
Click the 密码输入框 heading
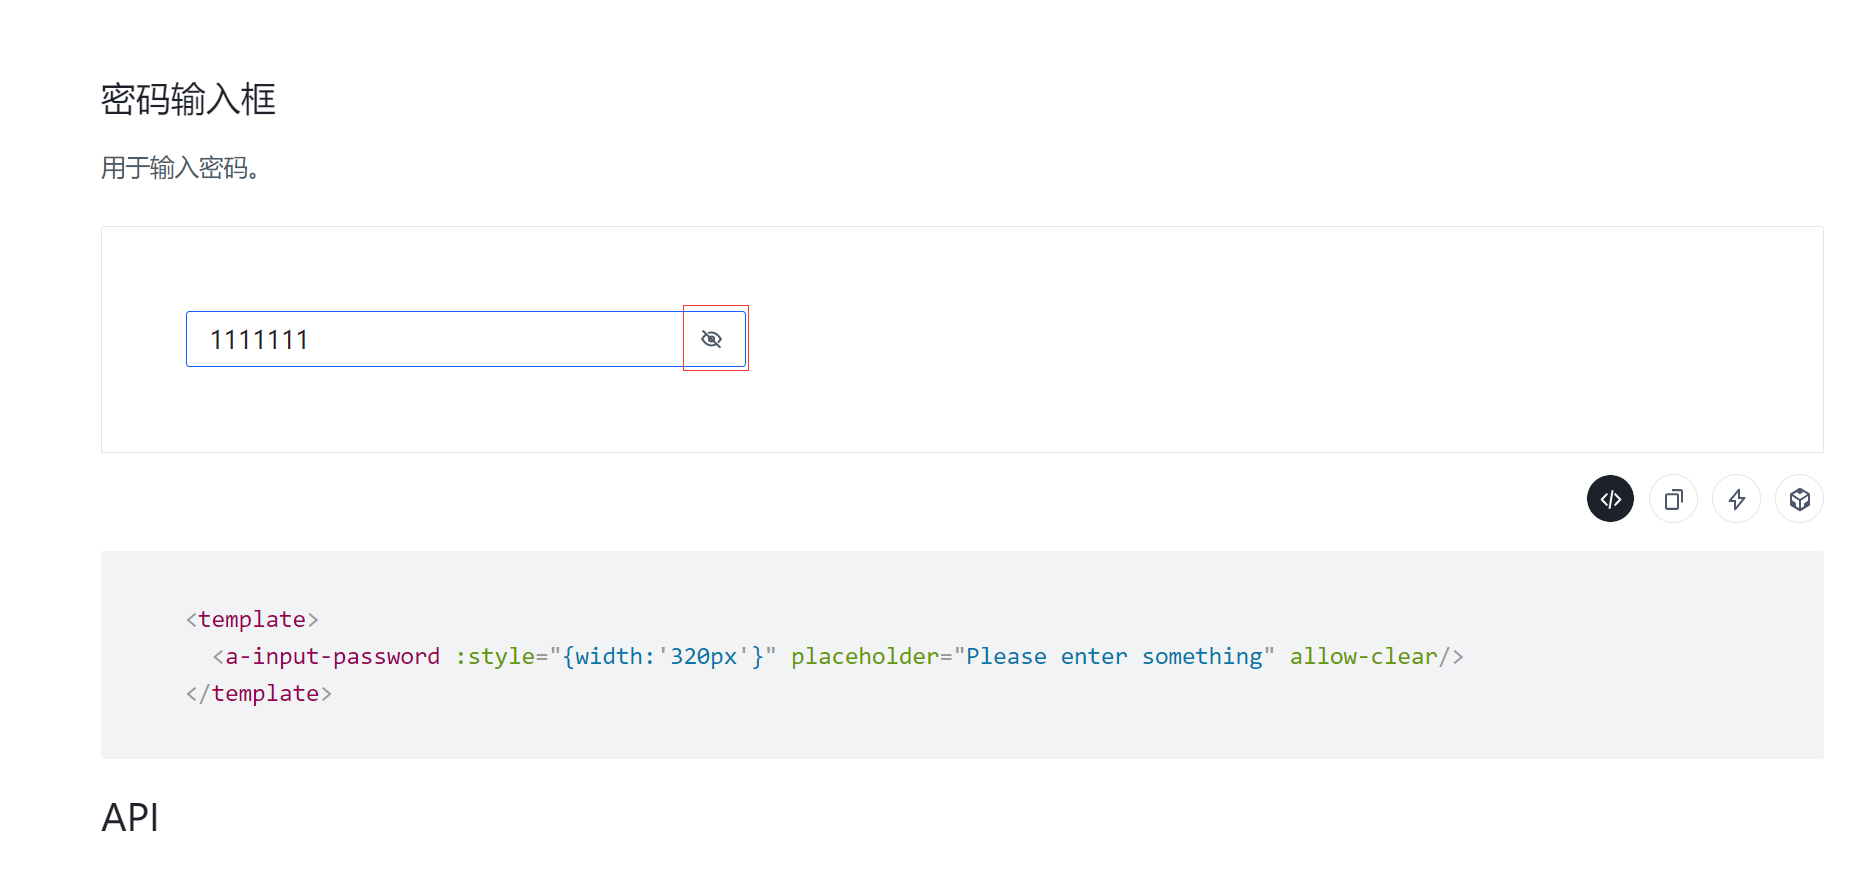click(x=188, y=100)
